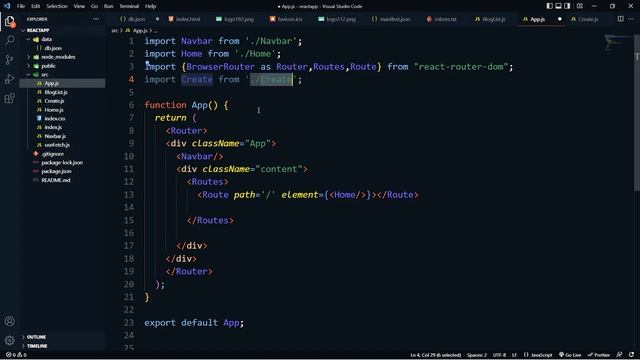This screenshot has width=640, height=360.
Task: Click the feedback icon in status bar
Action: (x=620, y=355)
